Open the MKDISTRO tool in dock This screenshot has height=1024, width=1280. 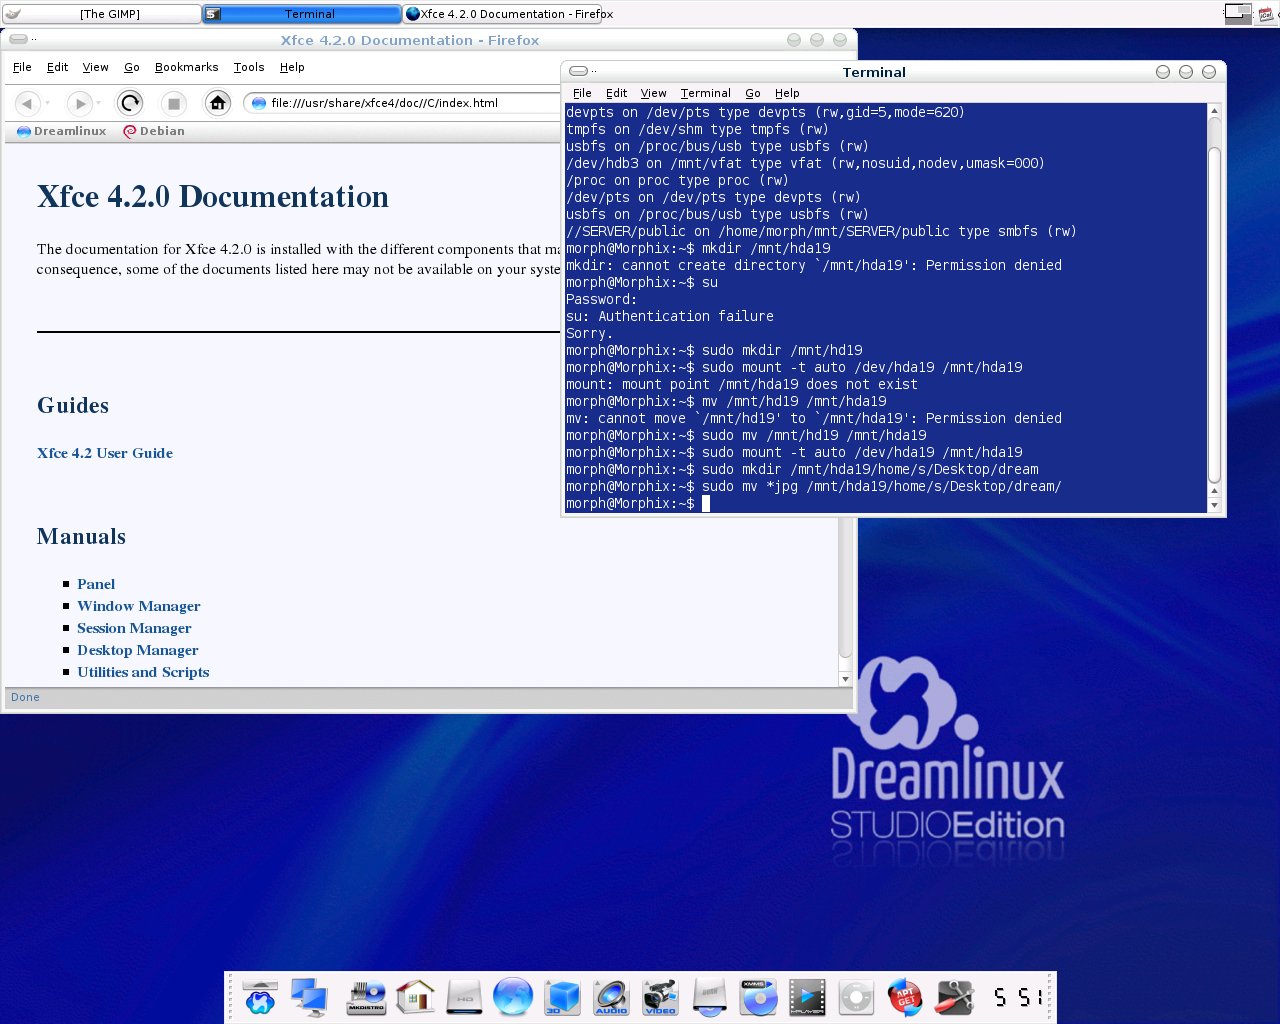click(x=366, y=997)
